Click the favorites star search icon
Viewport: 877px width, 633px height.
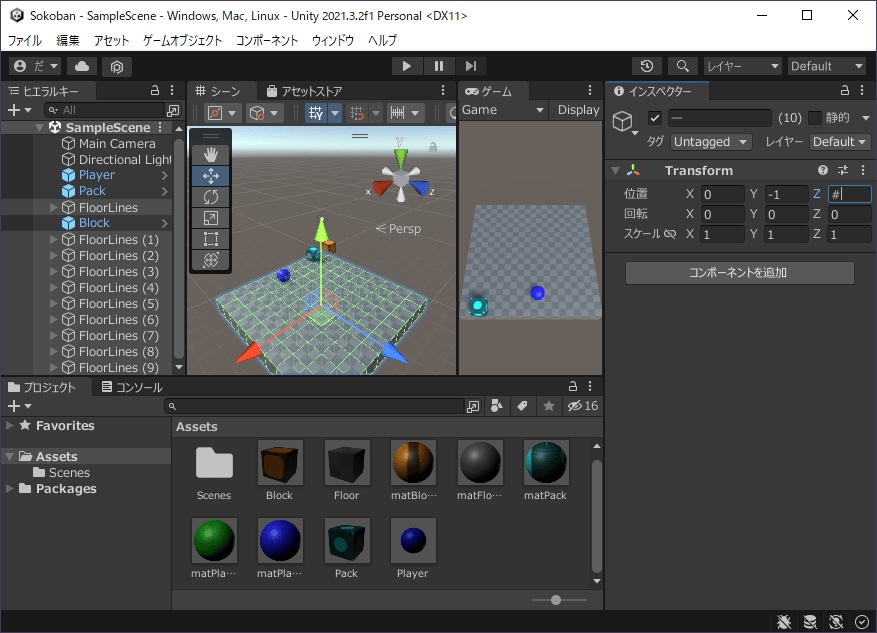549,406
